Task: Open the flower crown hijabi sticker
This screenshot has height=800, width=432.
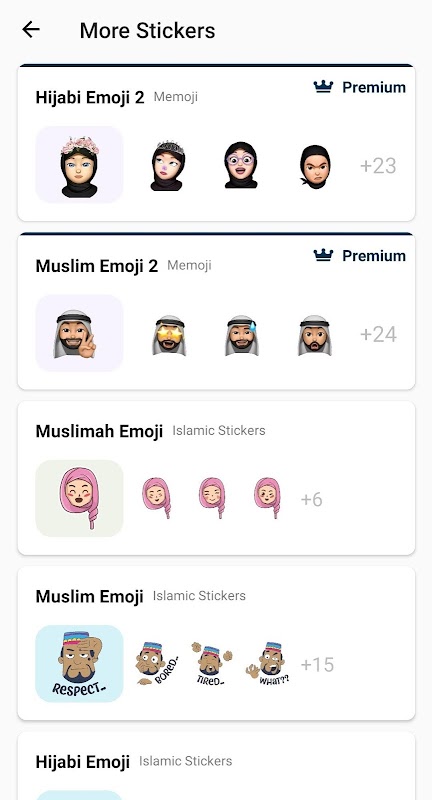Action: pos(79,165)
